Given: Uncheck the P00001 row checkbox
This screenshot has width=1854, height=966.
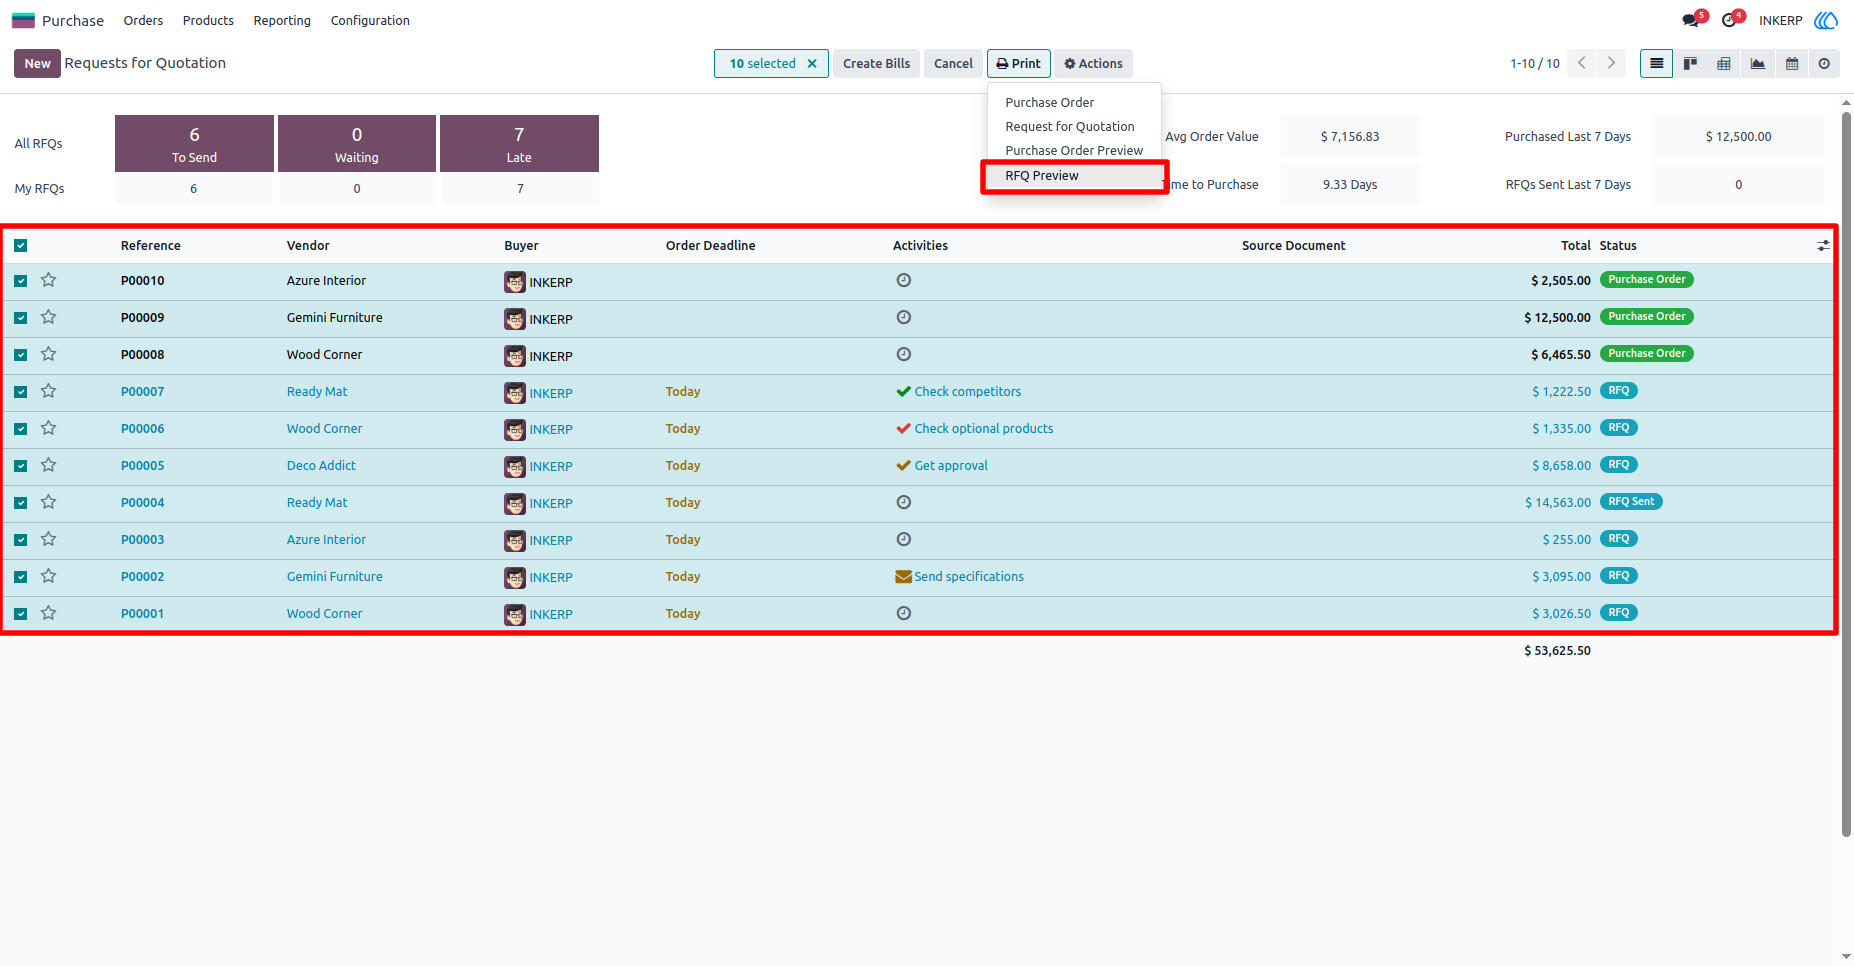Looking at the screenshot, I should [x=20, y=614].
